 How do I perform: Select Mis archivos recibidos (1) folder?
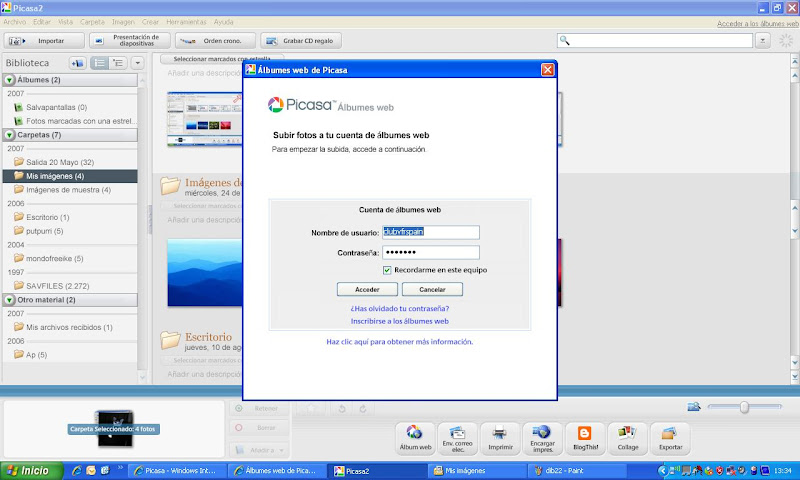pos(63,327)
